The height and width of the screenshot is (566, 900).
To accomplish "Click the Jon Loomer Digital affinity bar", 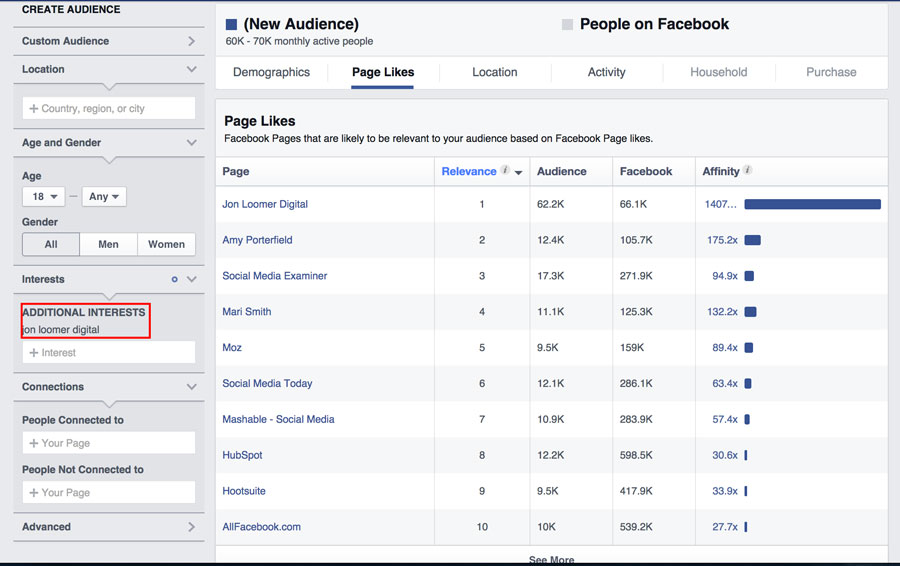I will coord(812,204).
